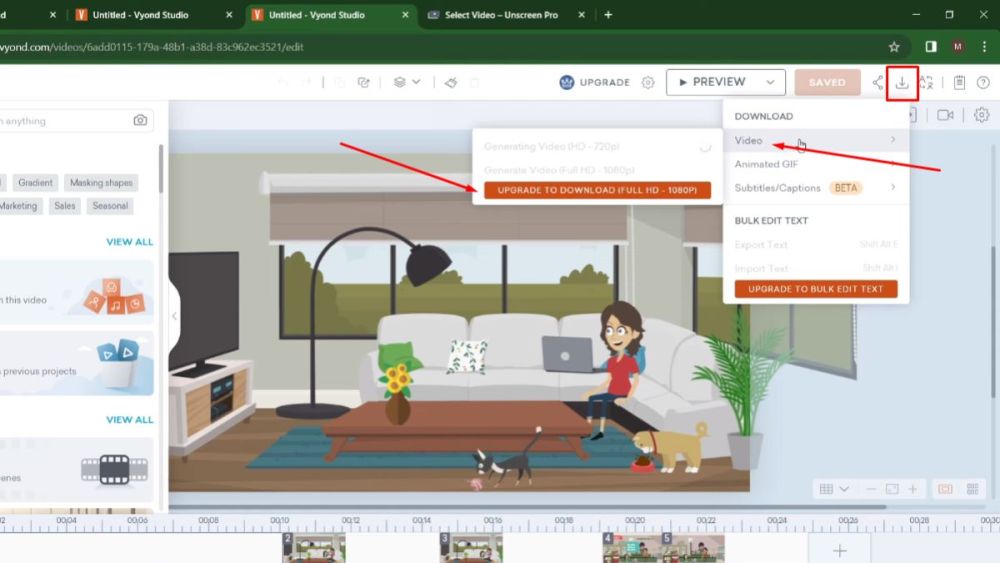Toggle the grid overlay icon
Viewport: 1000px width, 563px height.
[x=827, y=489]
